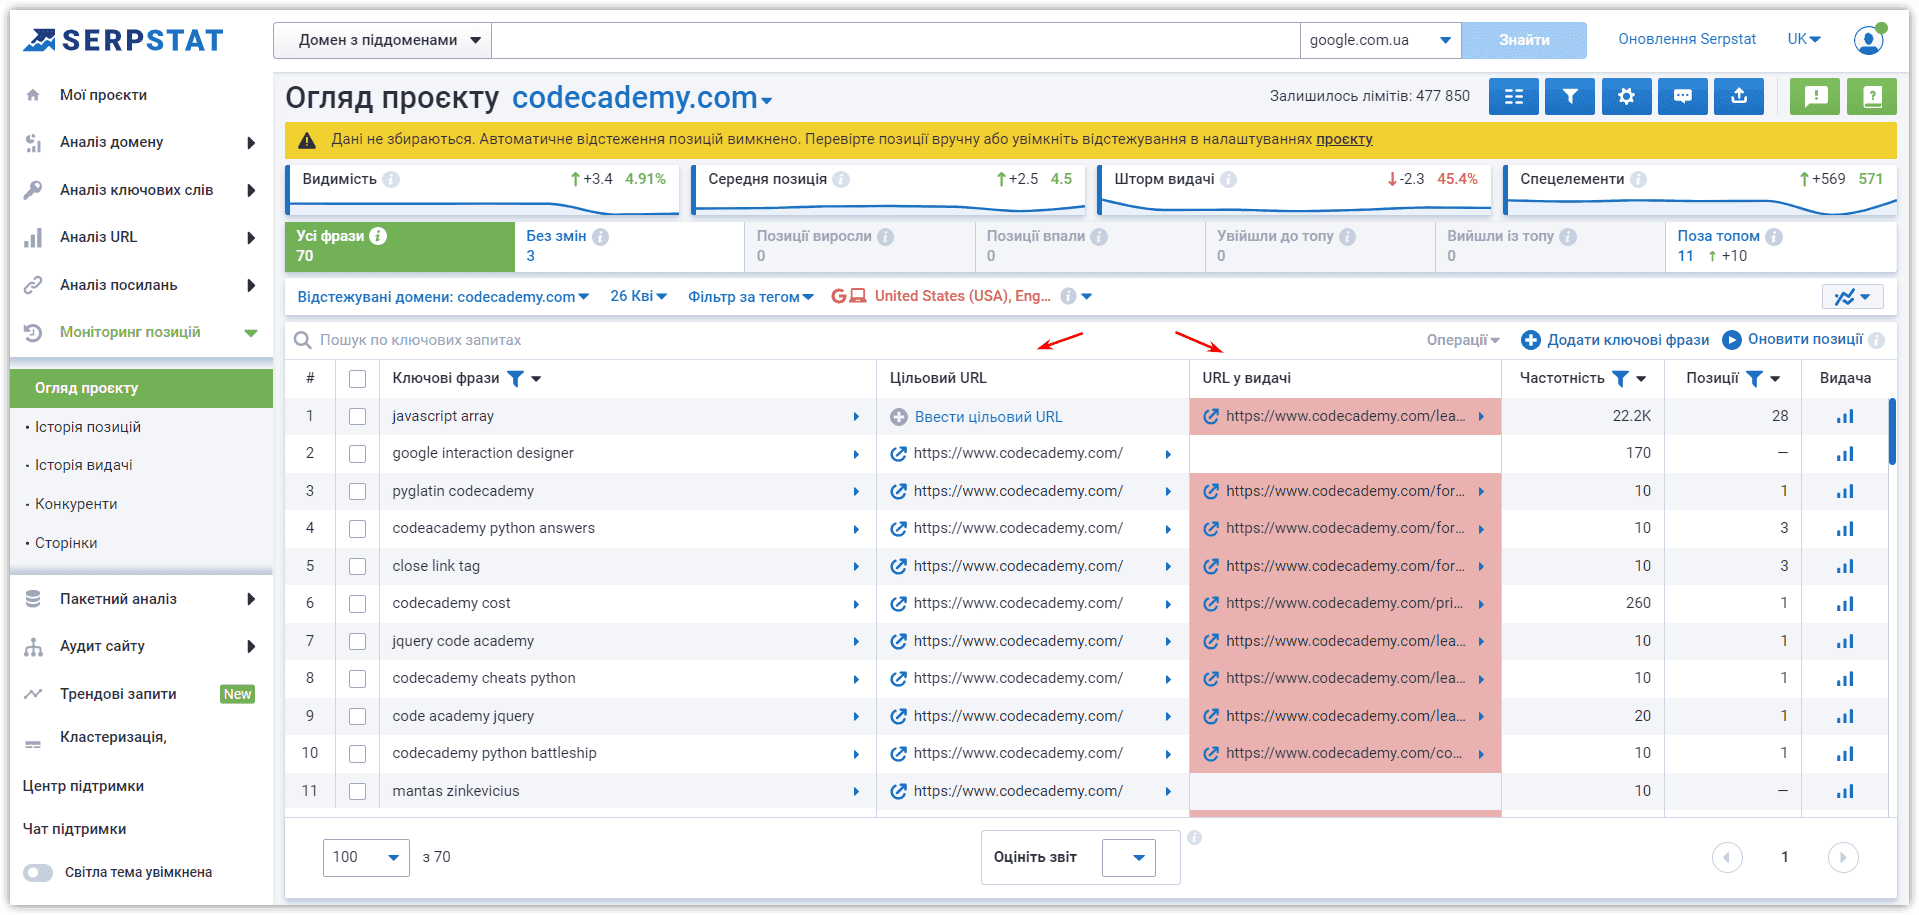Check the pyglatin codecademy checkbox

357,491
